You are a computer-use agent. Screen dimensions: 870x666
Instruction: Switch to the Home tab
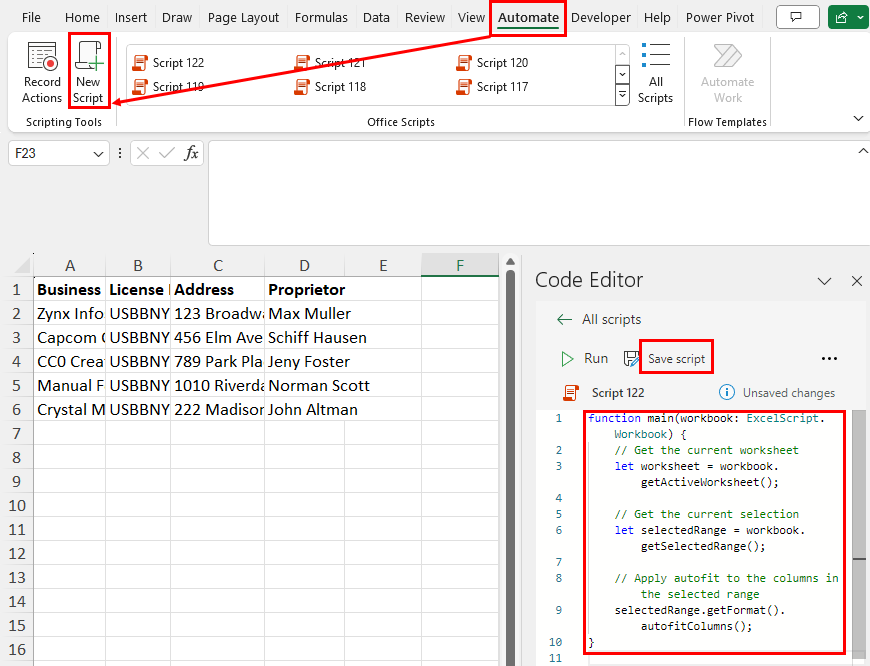(x=82, y=18)
